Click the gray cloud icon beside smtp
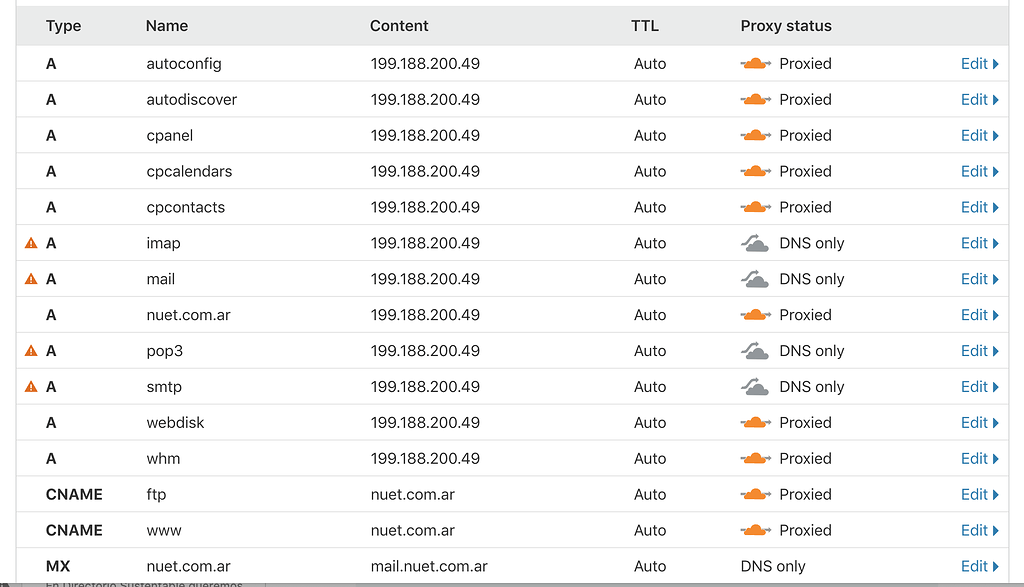Viewport: 1024px width, 587px height. [x=755, y=386]
